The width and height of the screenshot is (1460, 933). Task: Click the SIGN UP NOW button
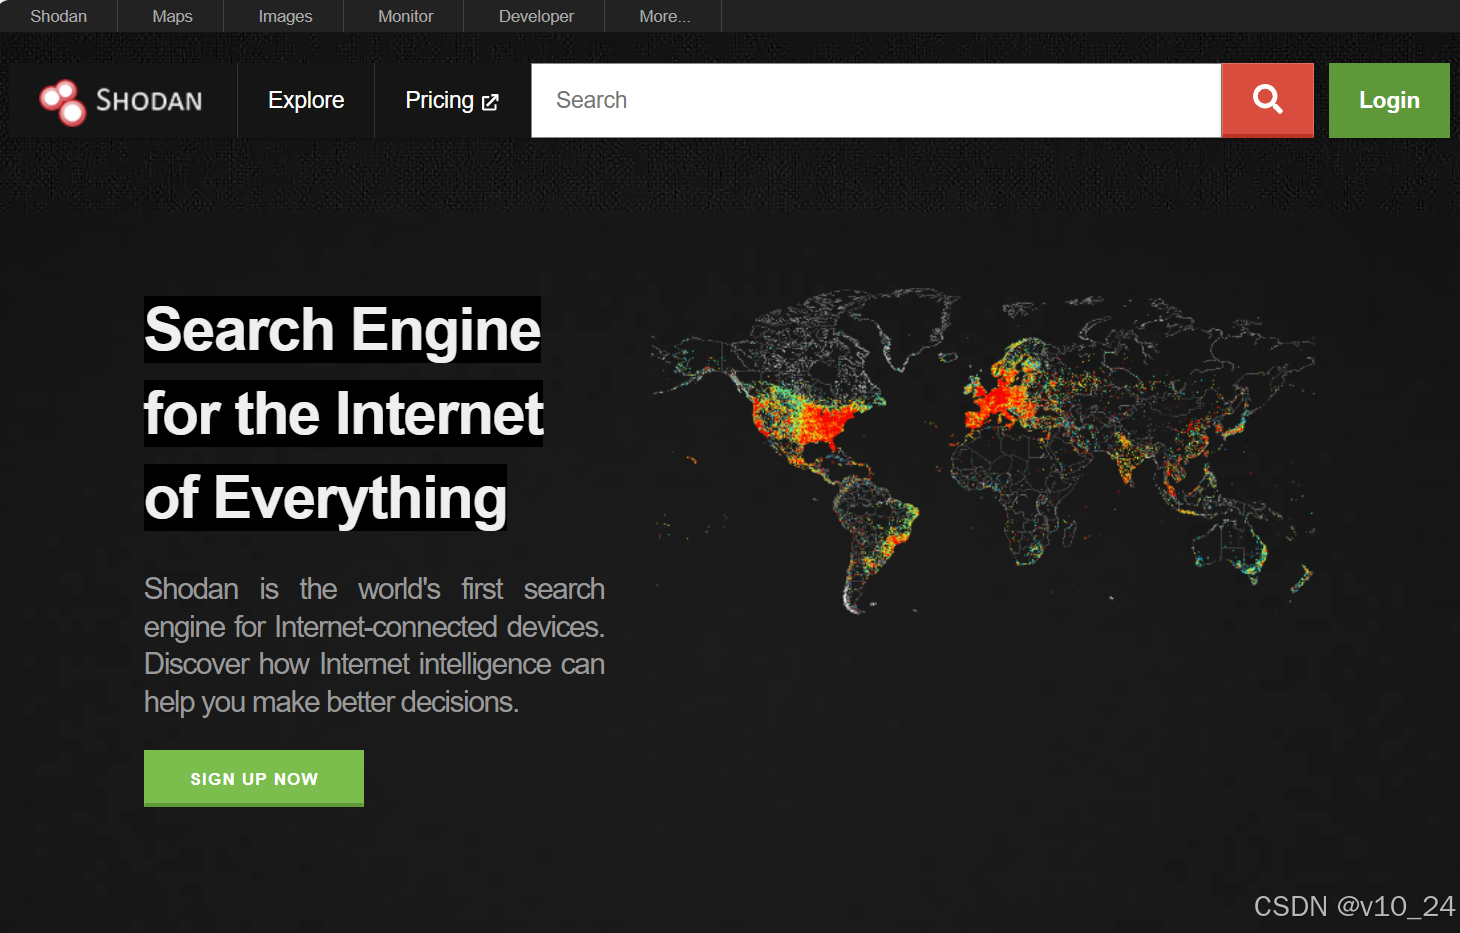[x=254, y=778]
